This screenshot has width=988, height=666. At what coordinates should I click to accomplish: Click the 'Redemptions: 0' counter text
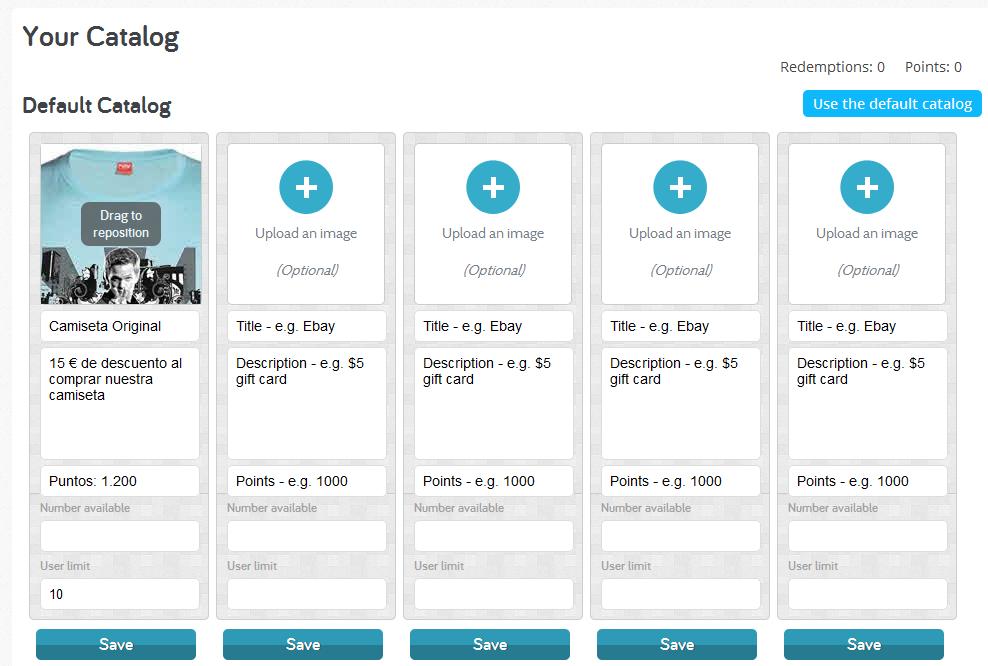(832, 67)
